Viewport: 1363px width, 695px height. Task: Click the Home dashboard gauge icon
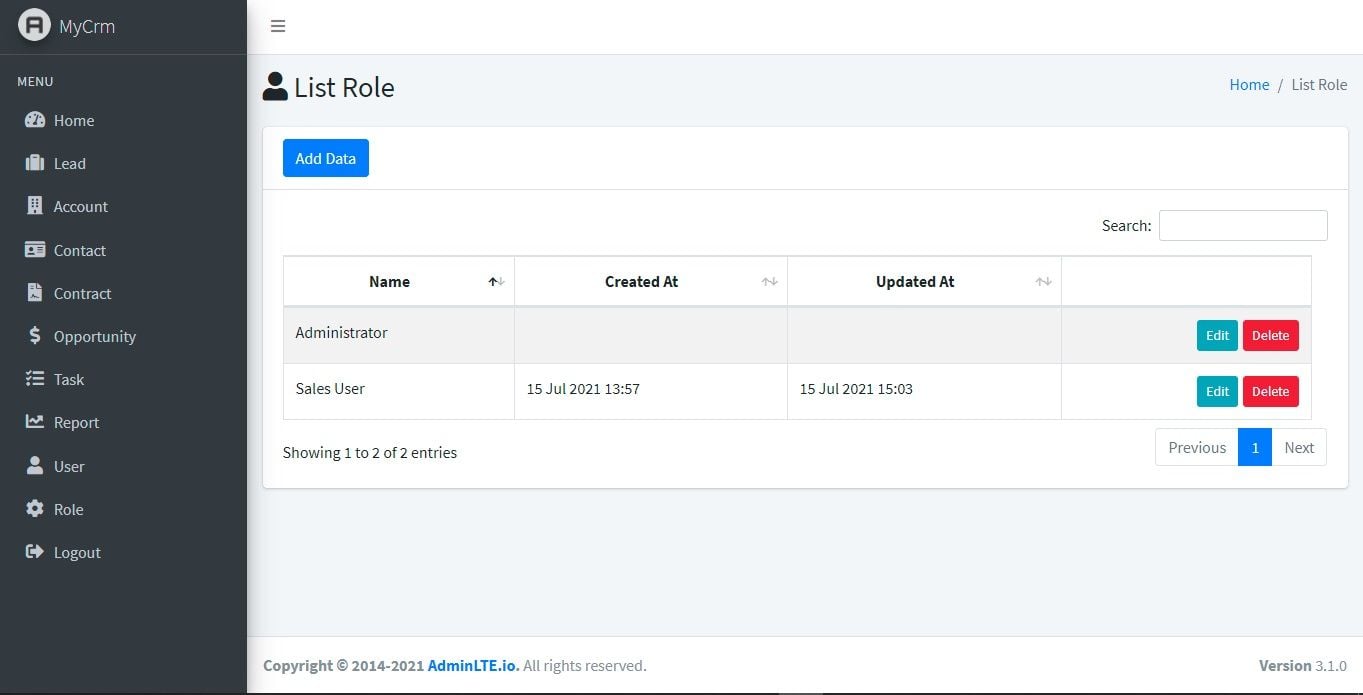tap(35, 120)
